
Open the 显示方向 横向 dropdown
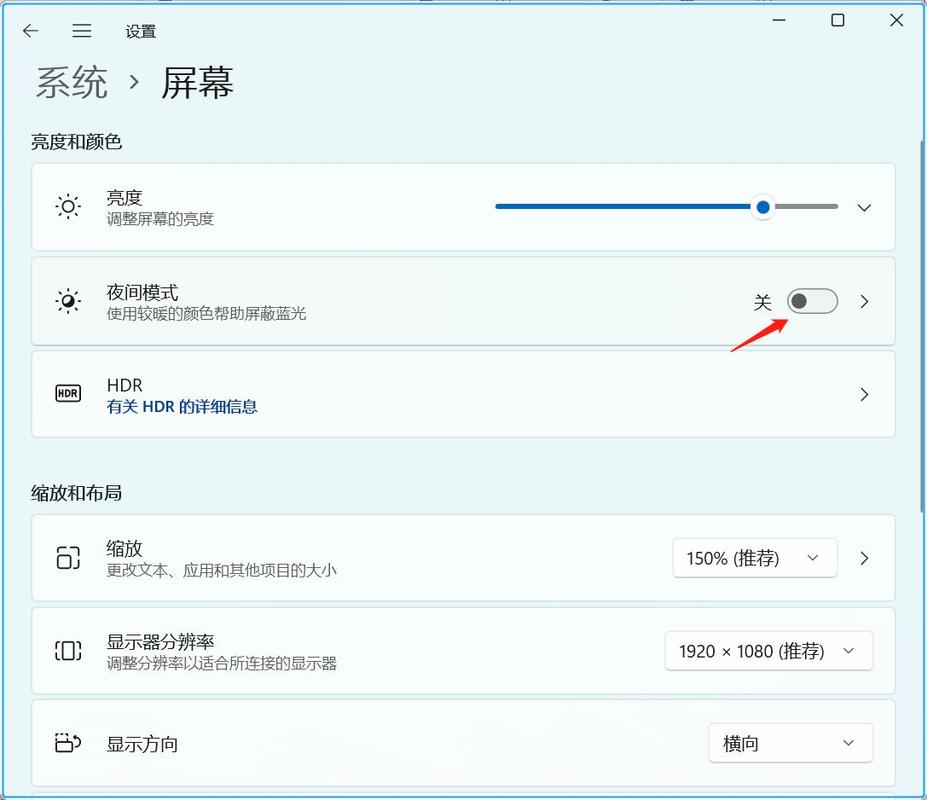click(x=790, y=743)
